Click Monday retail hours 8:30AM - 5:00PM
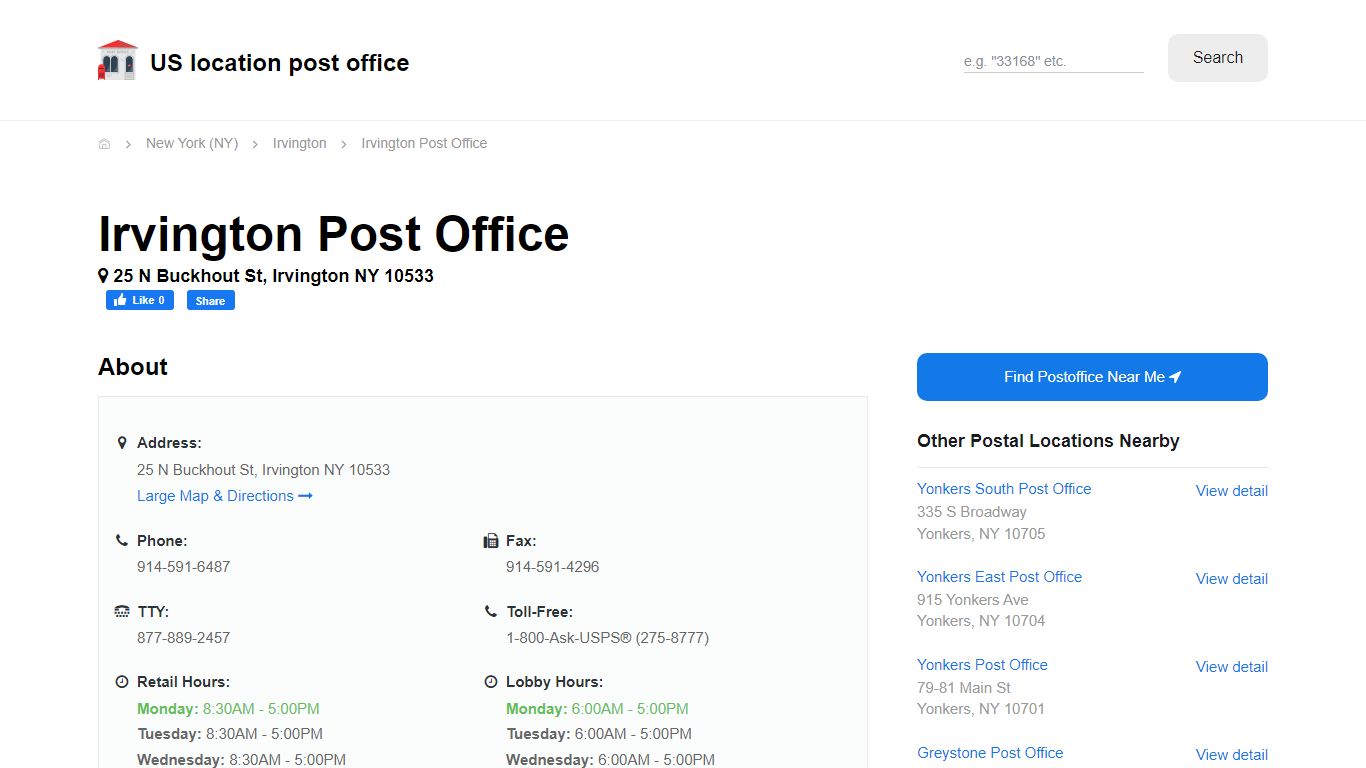The width and height of the screenshot is (1366, 768). click(x=228, y=709)
